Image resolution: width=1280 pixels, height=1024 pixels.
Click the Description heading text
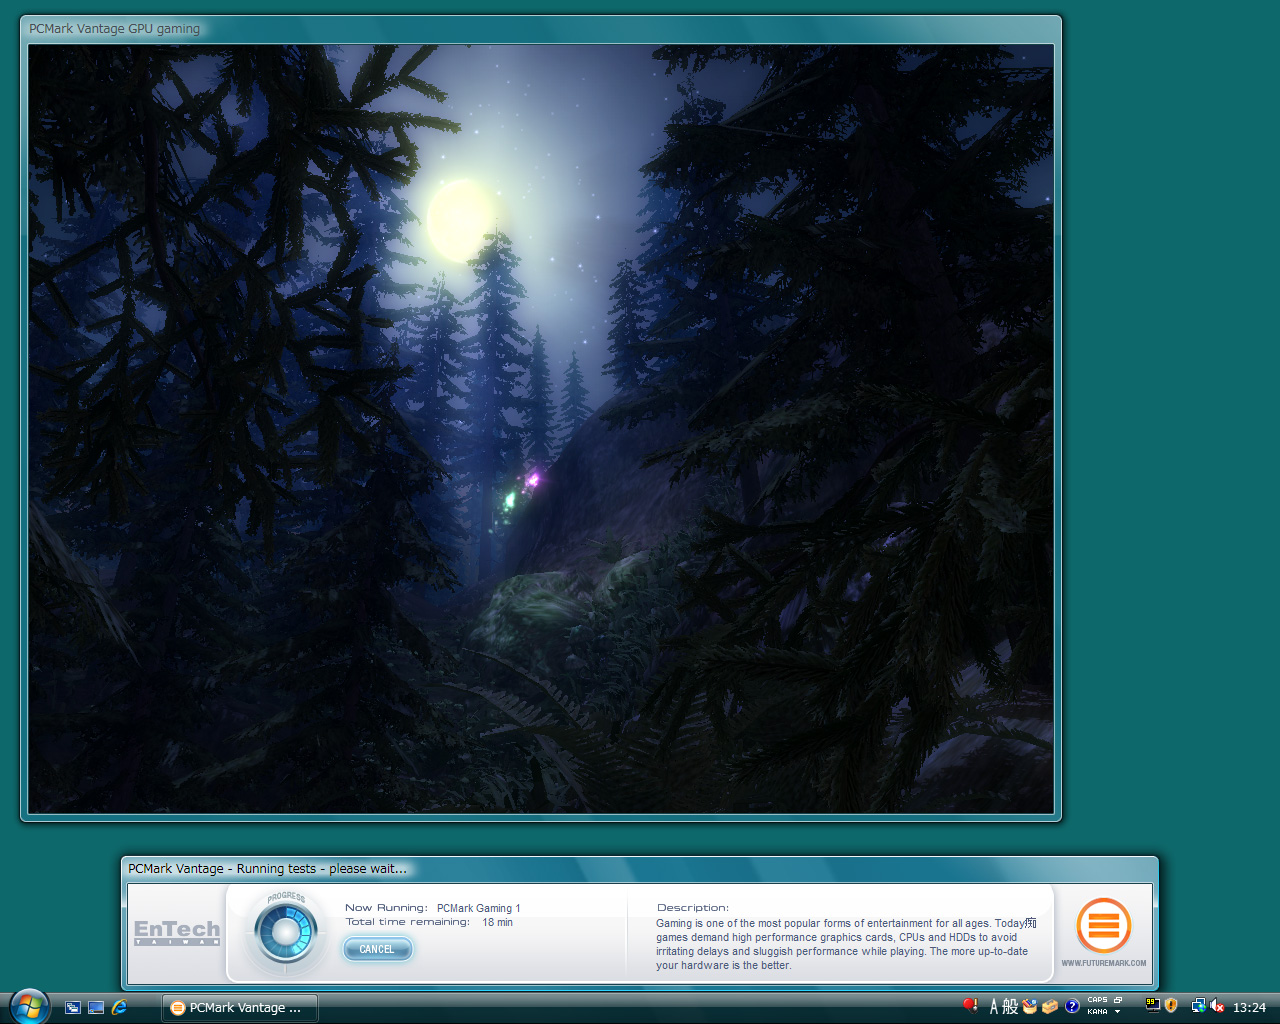click(693, 908)
